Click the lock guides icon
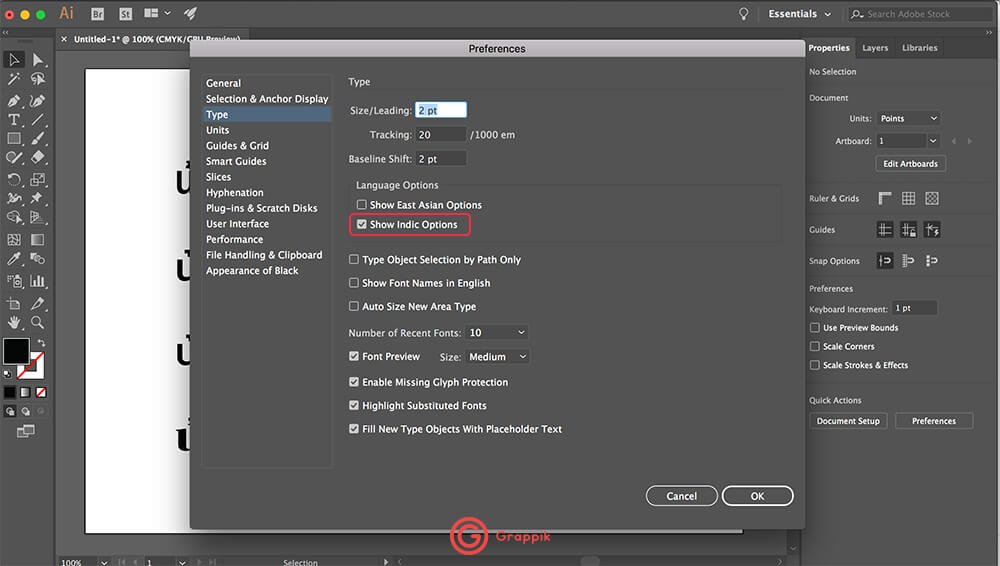 908,230
